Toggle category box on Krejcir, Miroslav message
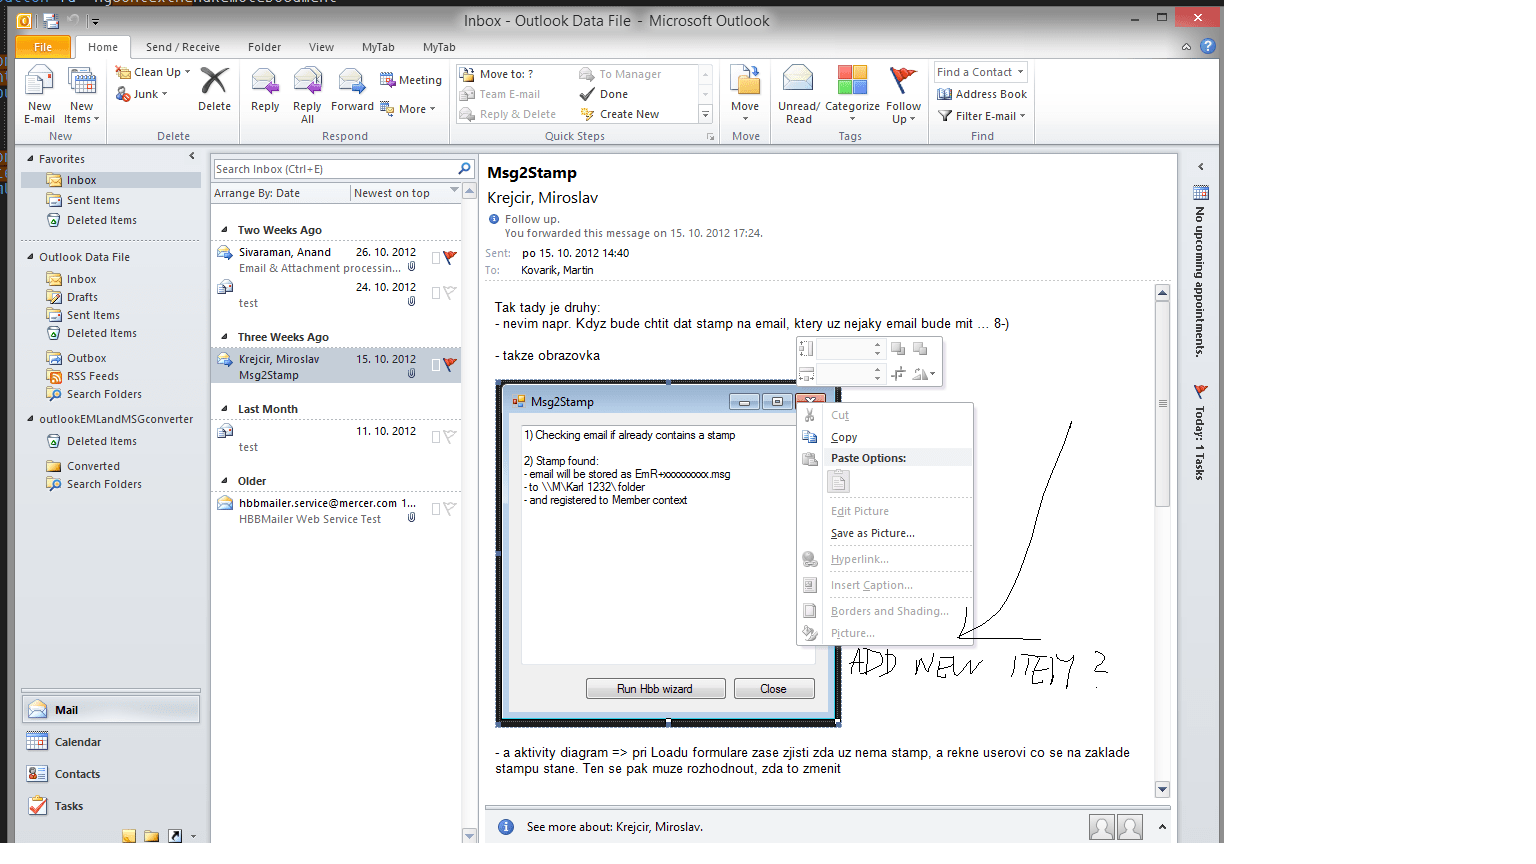1536x864 pixels. tap(436, 366)
